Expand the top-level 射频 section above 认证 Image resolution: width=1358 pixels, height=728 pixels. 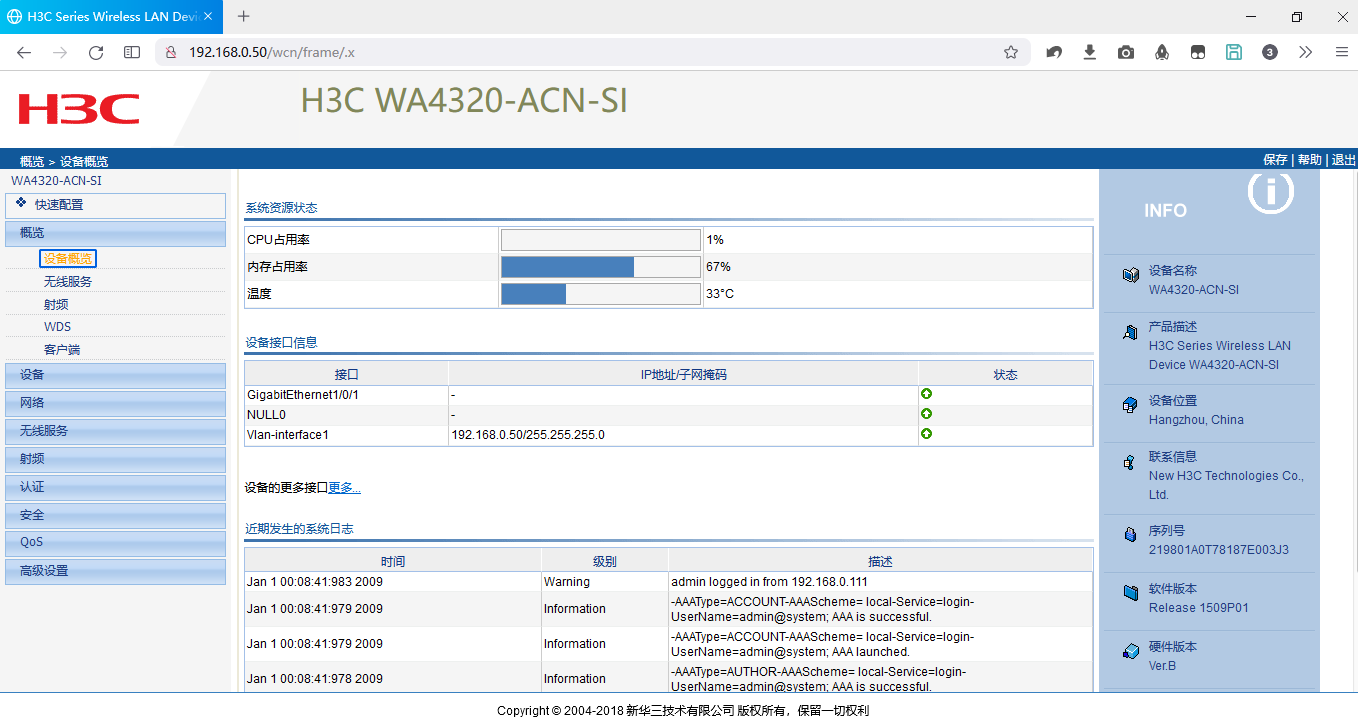[x=115, y=459]
